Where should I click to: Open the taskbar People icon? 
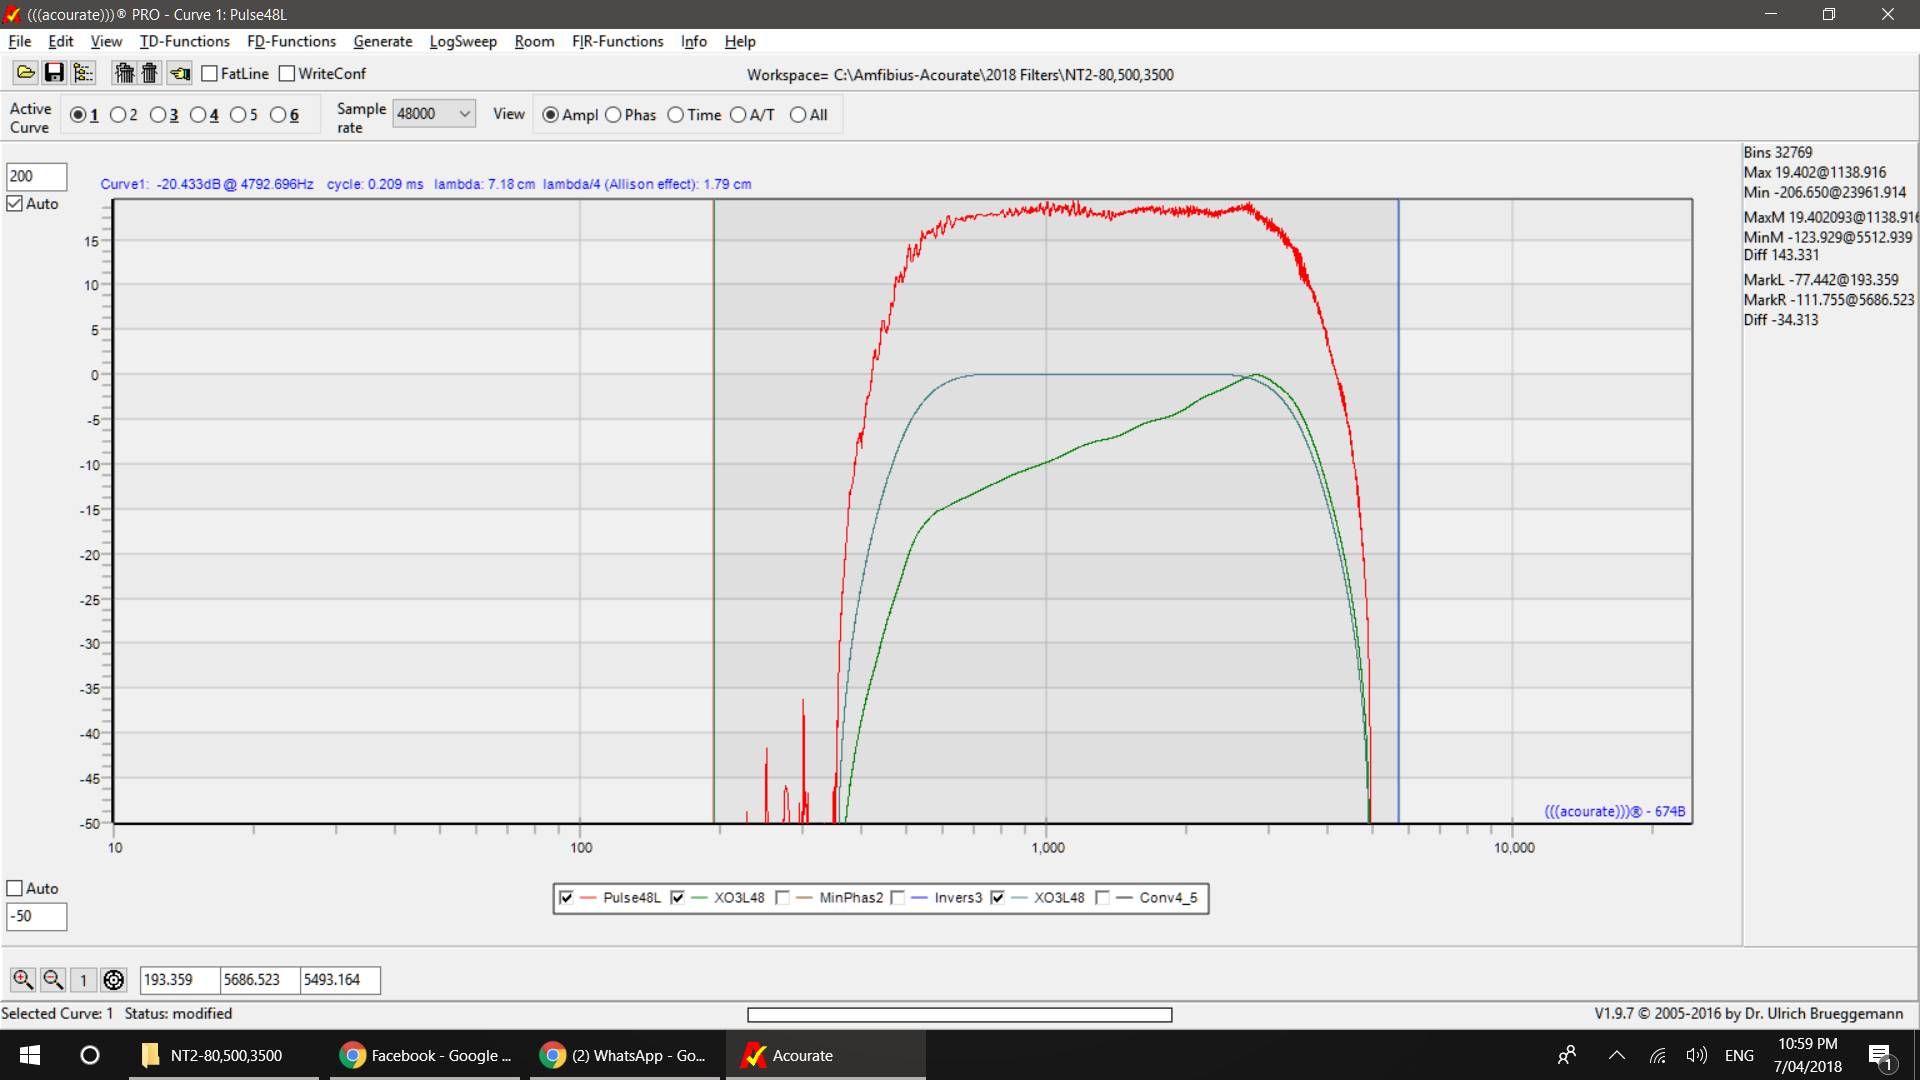tap(1567, 1055)
